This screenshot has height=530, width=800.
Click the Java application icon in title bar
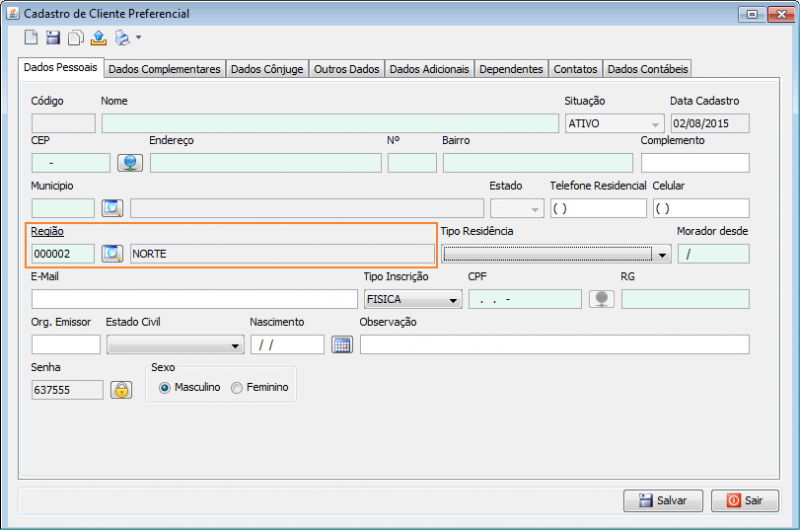(x=13, y=13)
